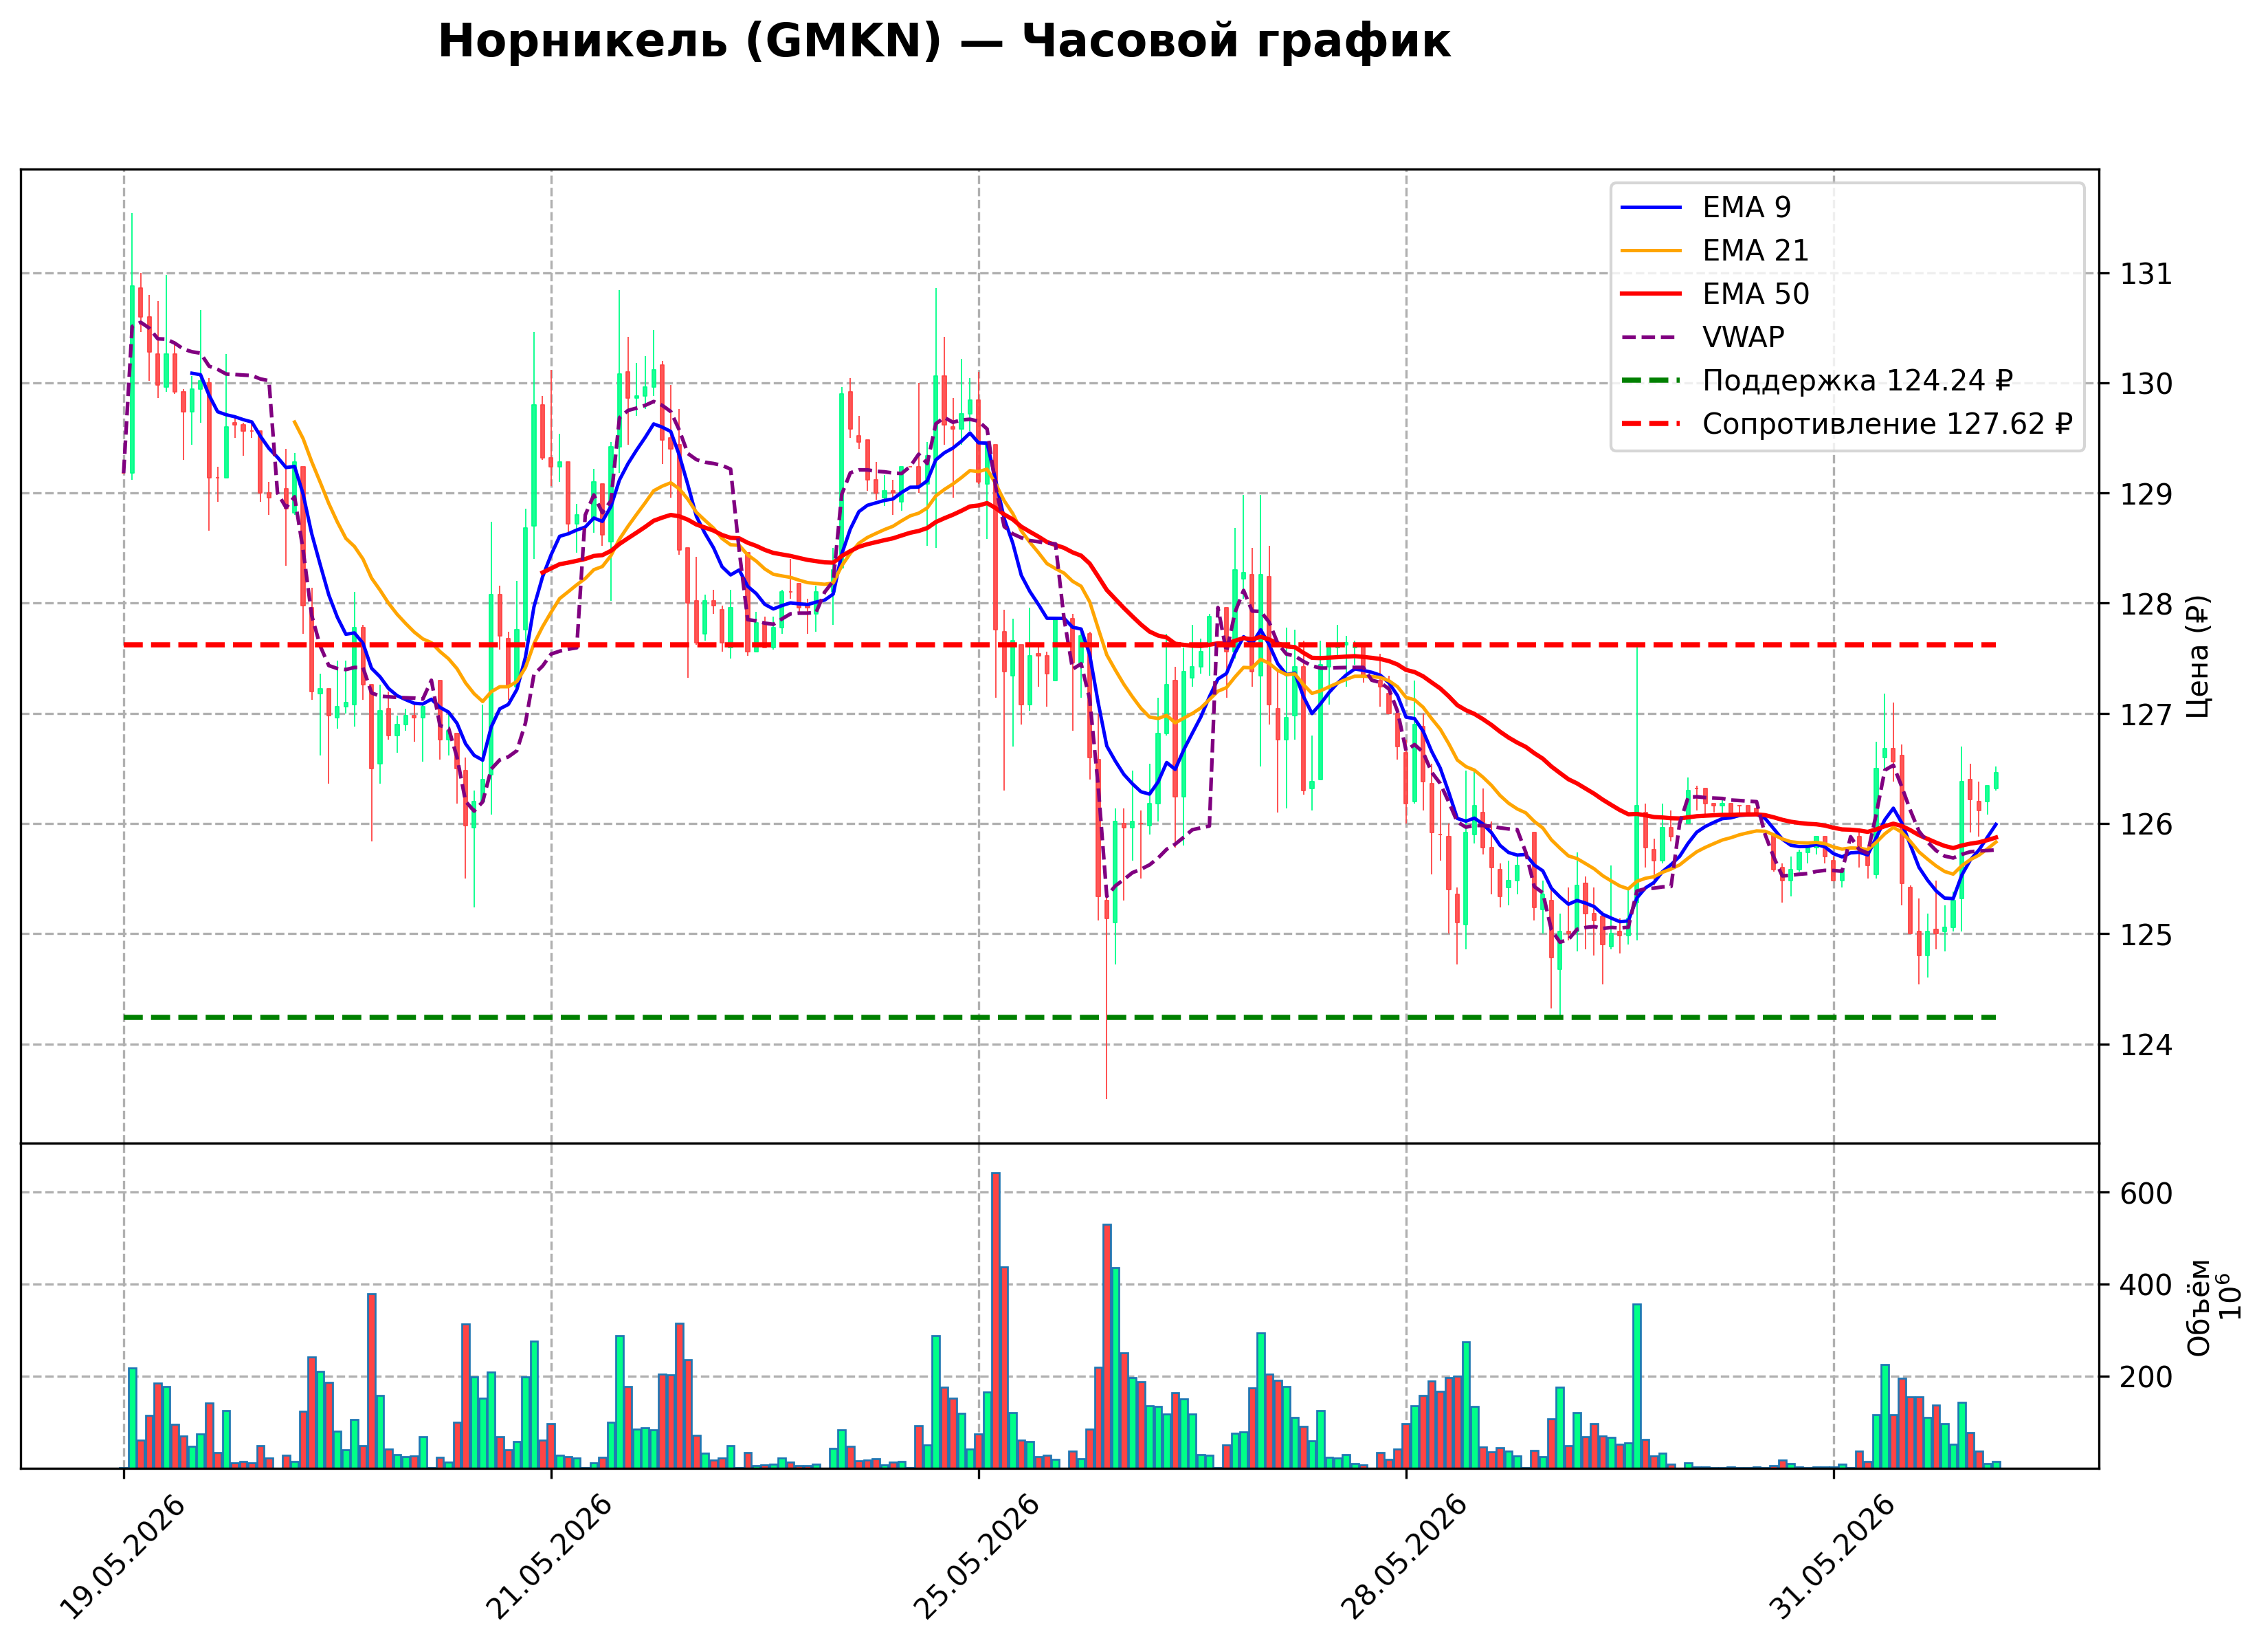Click the date label '19.05.2026'
This screenshot has width=2268, height=1645.
(122, 1557)
